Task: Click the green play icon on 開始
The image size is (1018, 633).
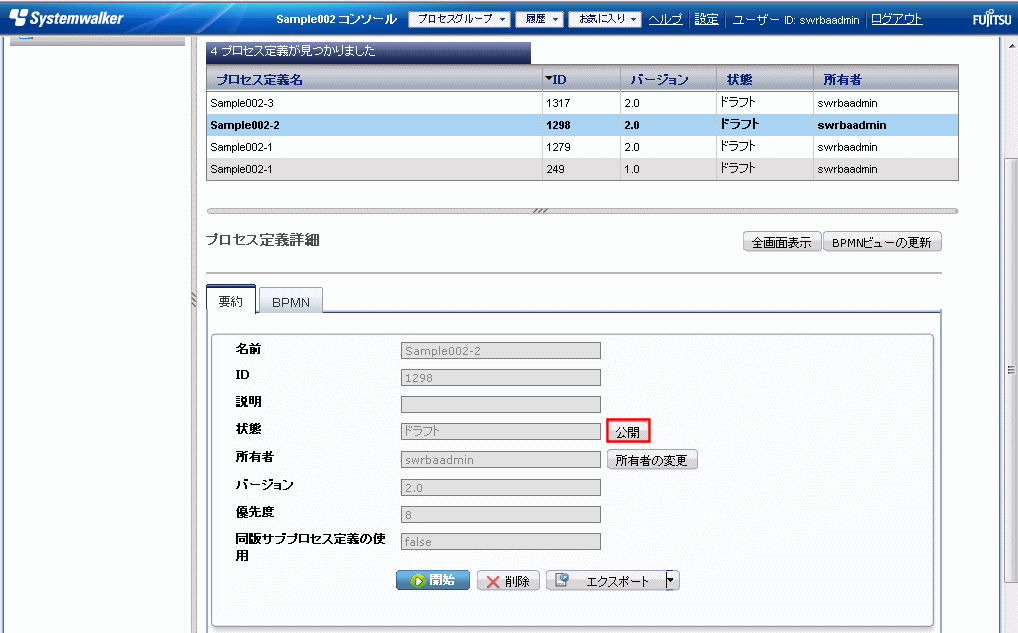Action: coord(419,580)
